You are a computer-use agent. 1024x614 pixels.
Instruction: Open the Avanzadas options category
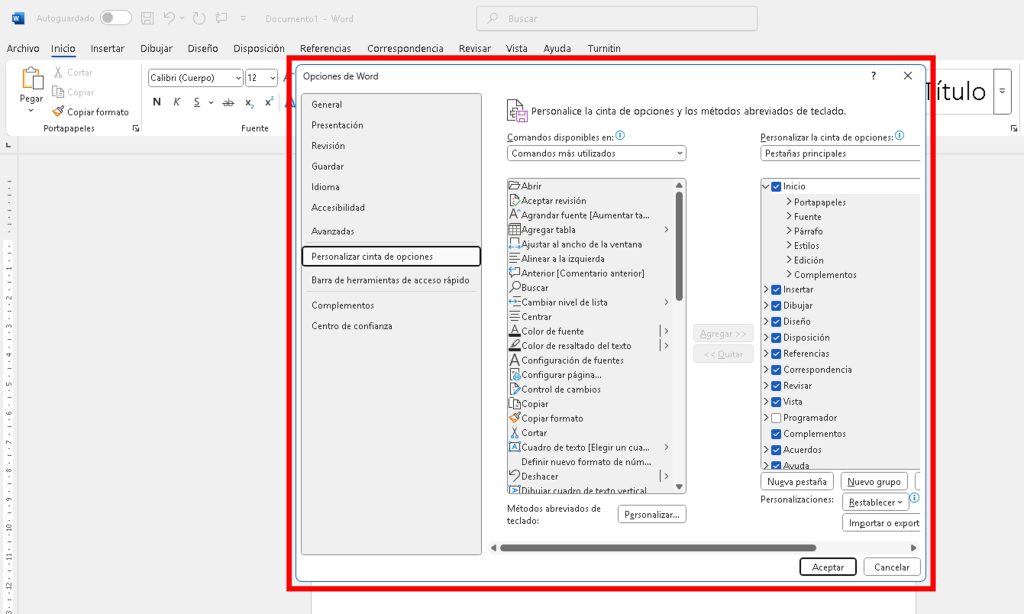coord(333,231)
